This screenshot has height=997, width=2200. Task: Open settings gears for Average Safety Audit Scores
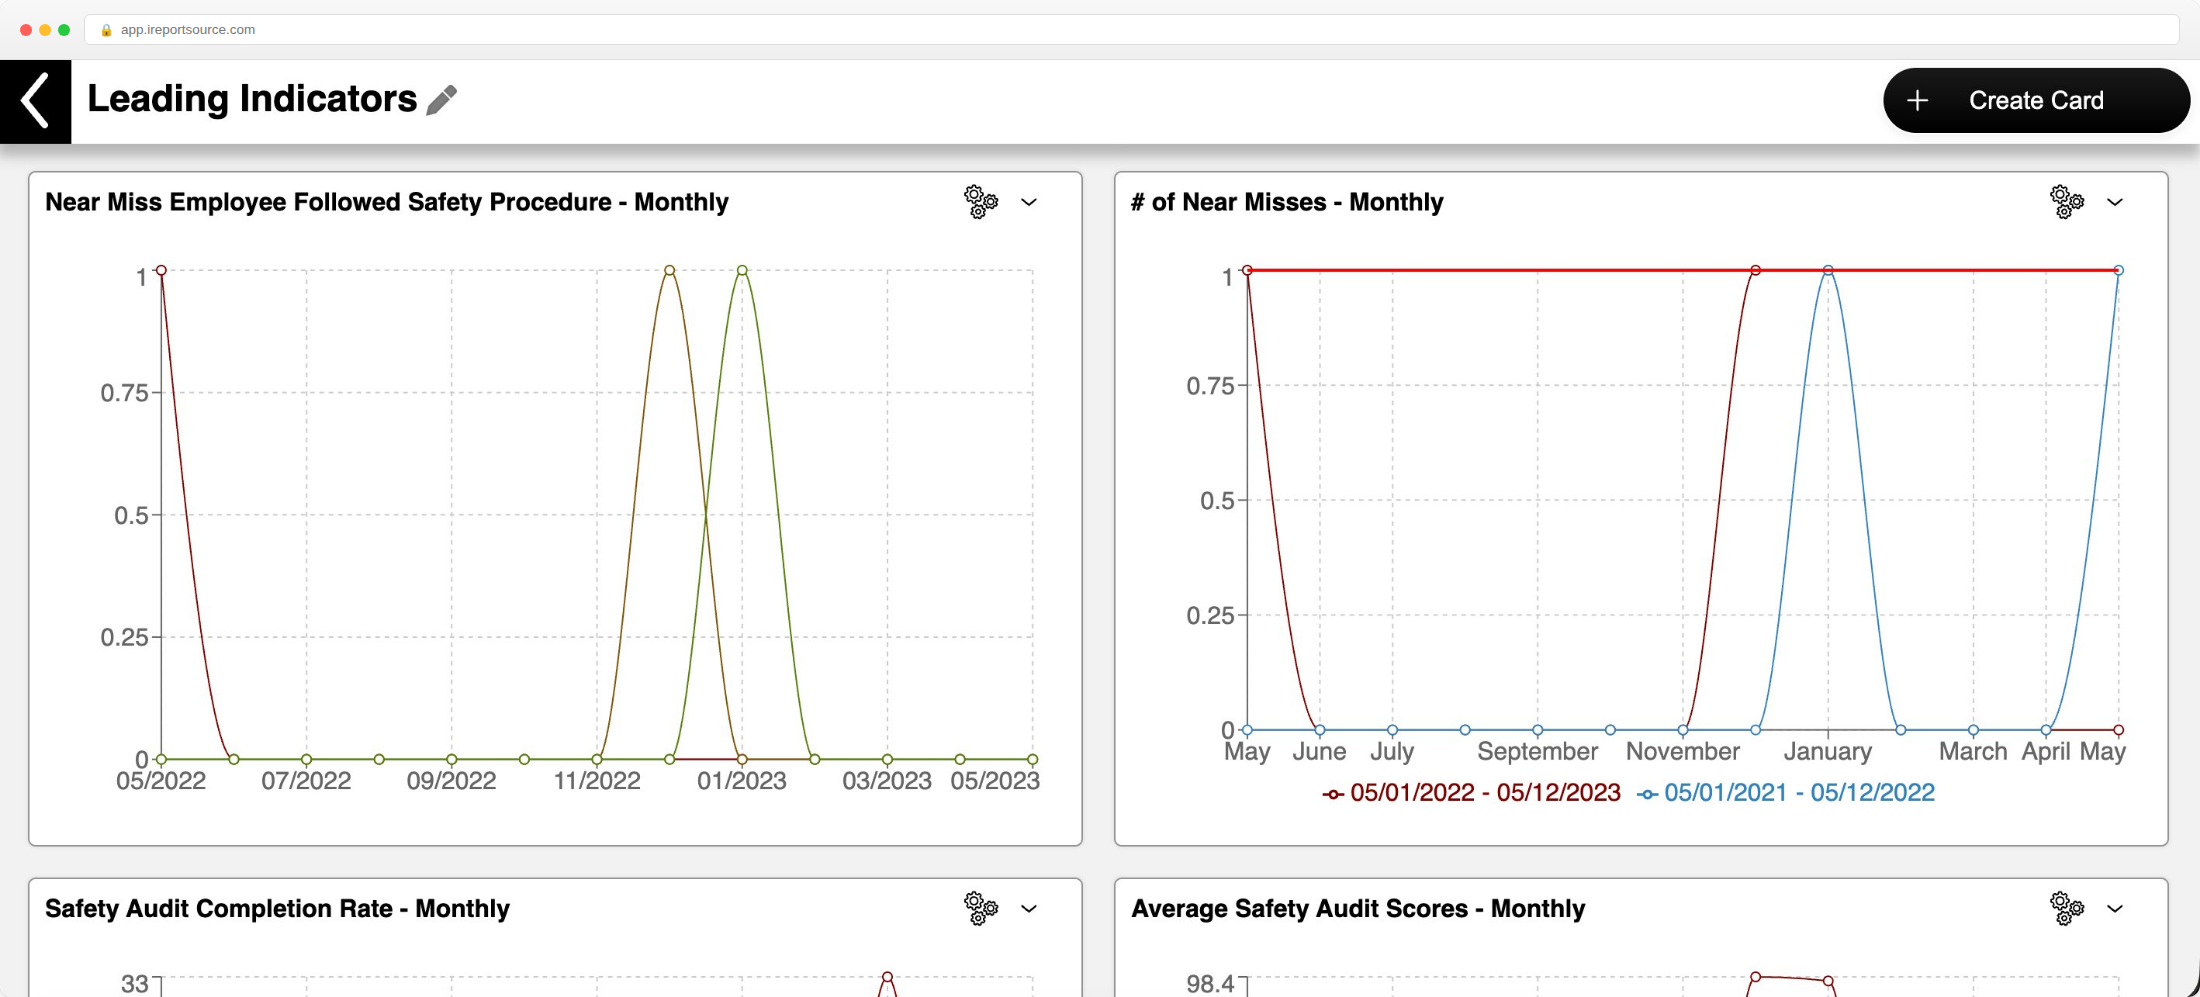tap(2066, 908)
